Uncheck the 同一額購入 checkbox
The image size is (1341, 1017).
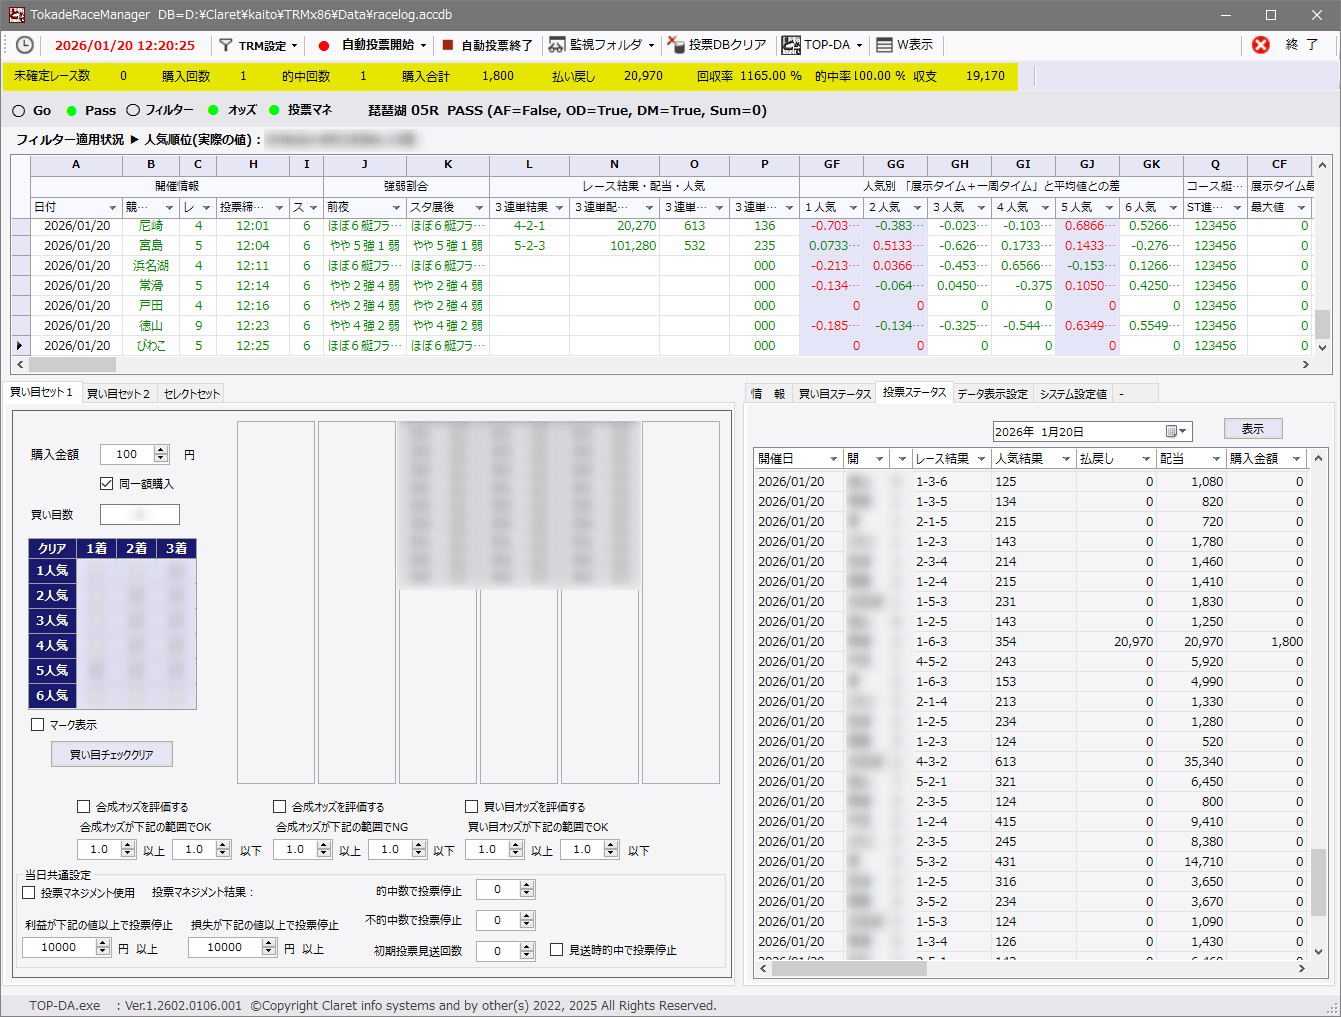pos(107,484)
